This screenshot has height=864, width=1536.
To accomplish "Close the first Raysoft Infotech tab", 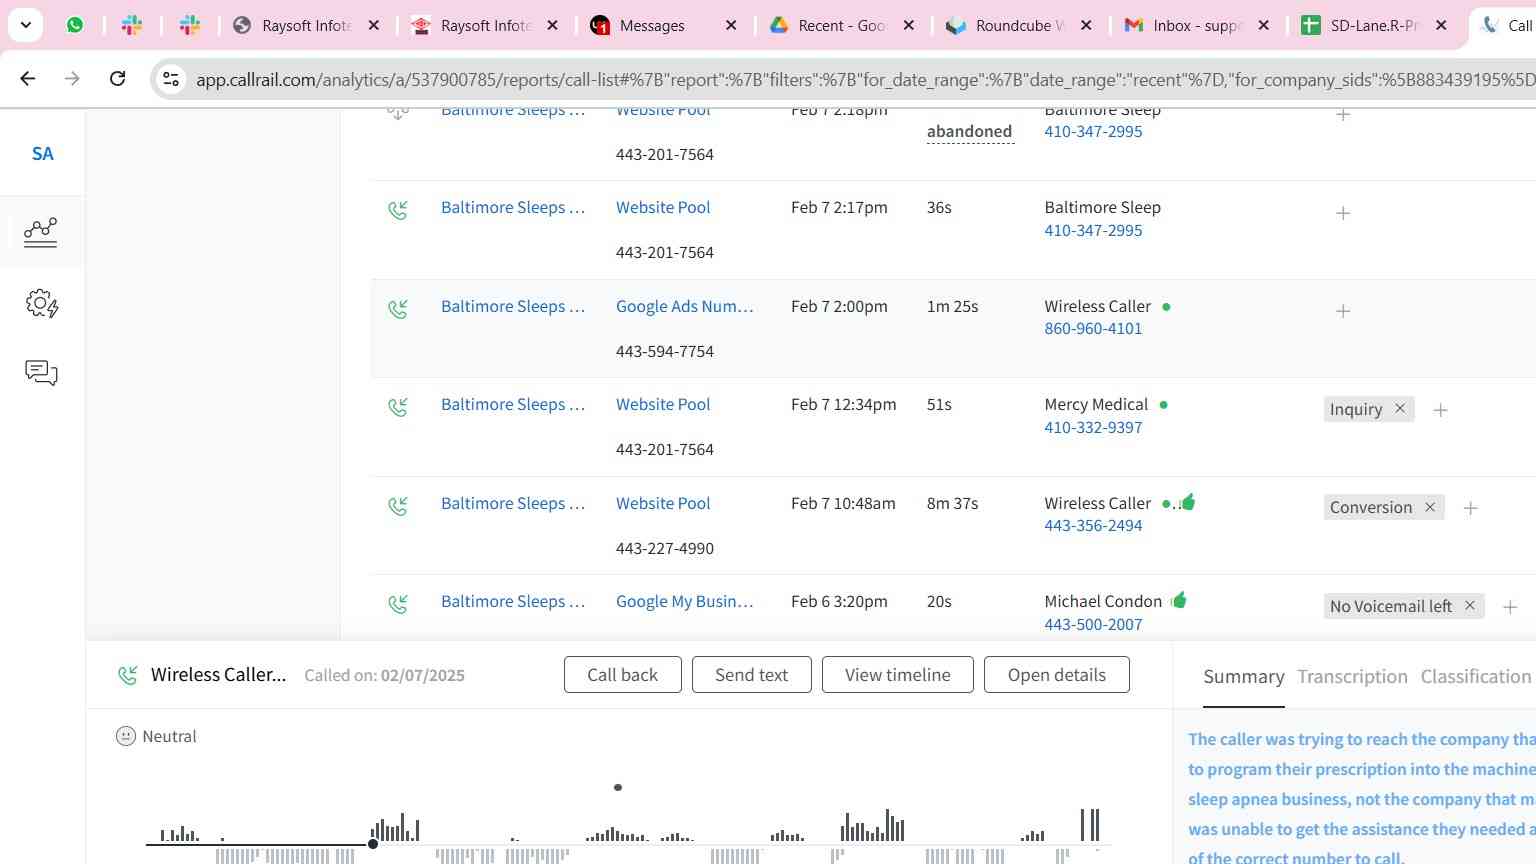I will point(374,26).
